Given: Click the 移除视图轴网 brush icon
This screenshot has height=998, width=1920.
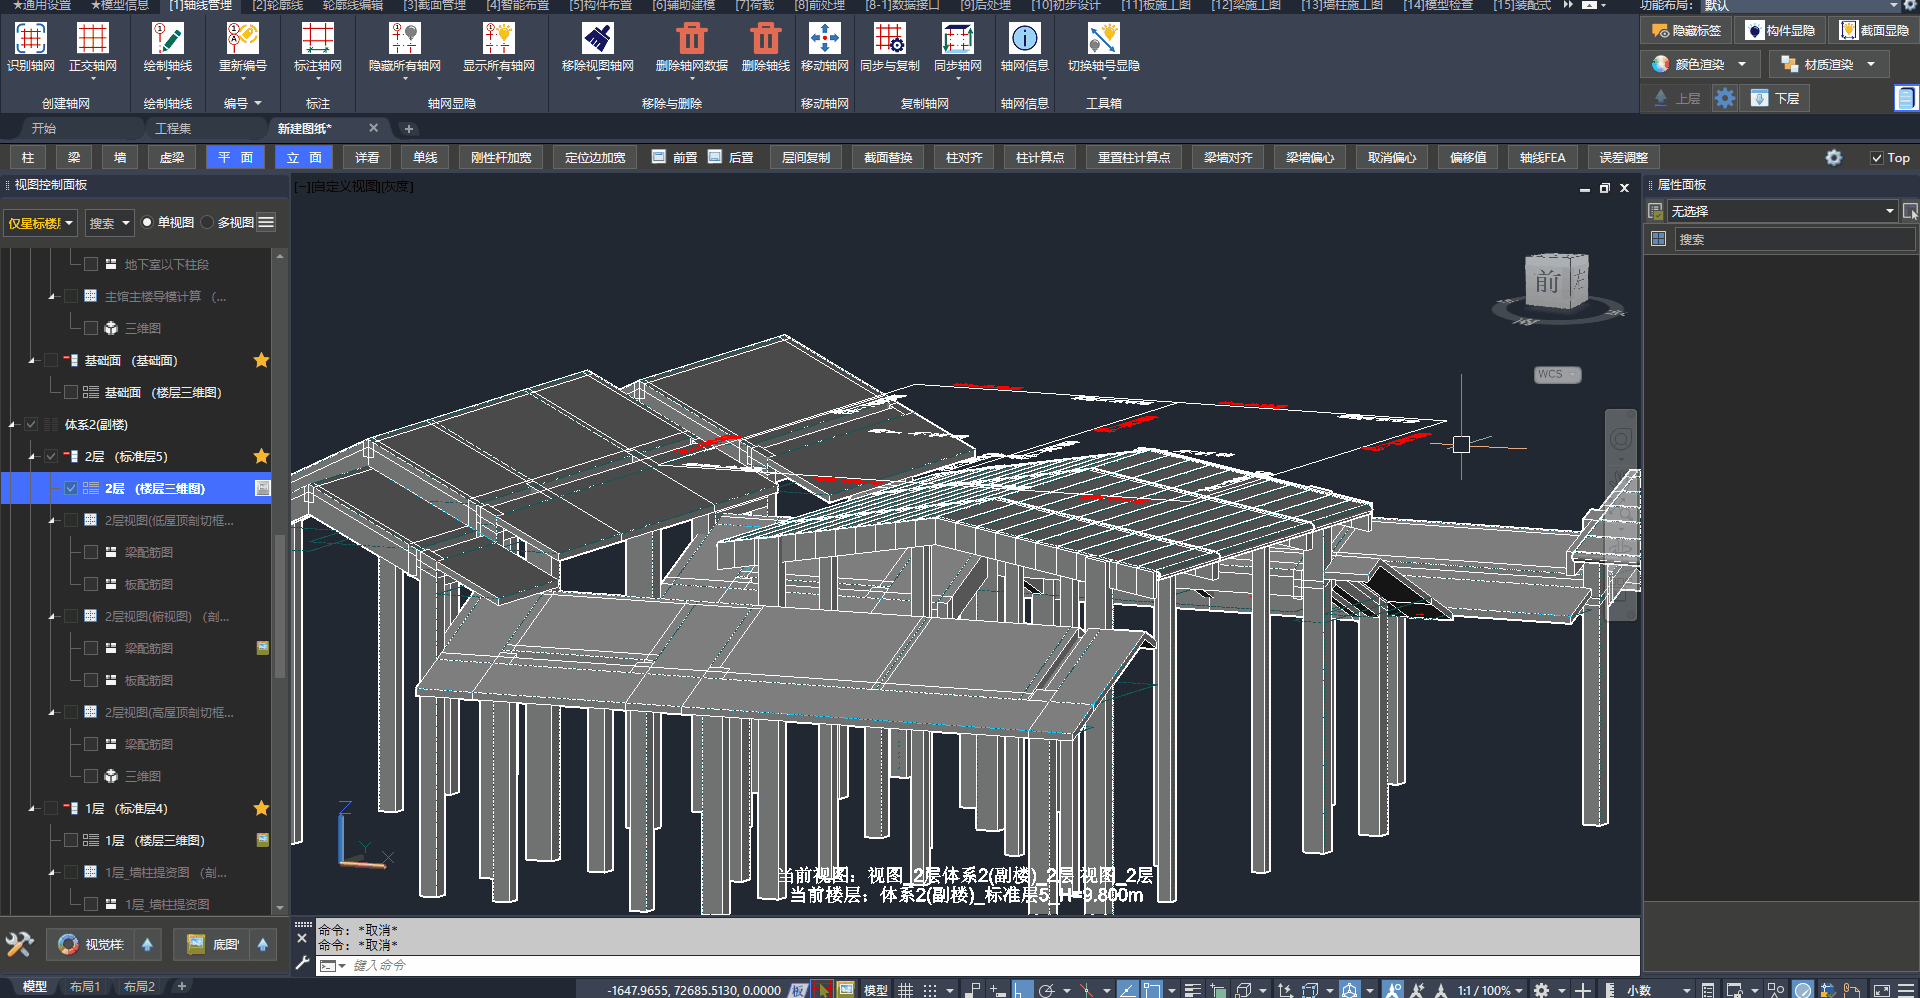Looking at the screenshot, I should coord(597,40).
